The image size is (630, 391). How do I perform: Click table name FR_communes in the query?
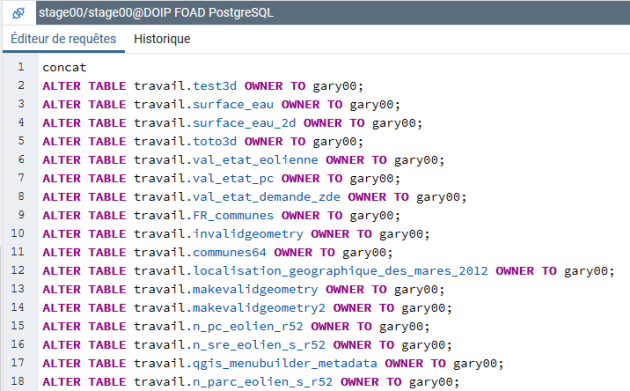(233, 215)
